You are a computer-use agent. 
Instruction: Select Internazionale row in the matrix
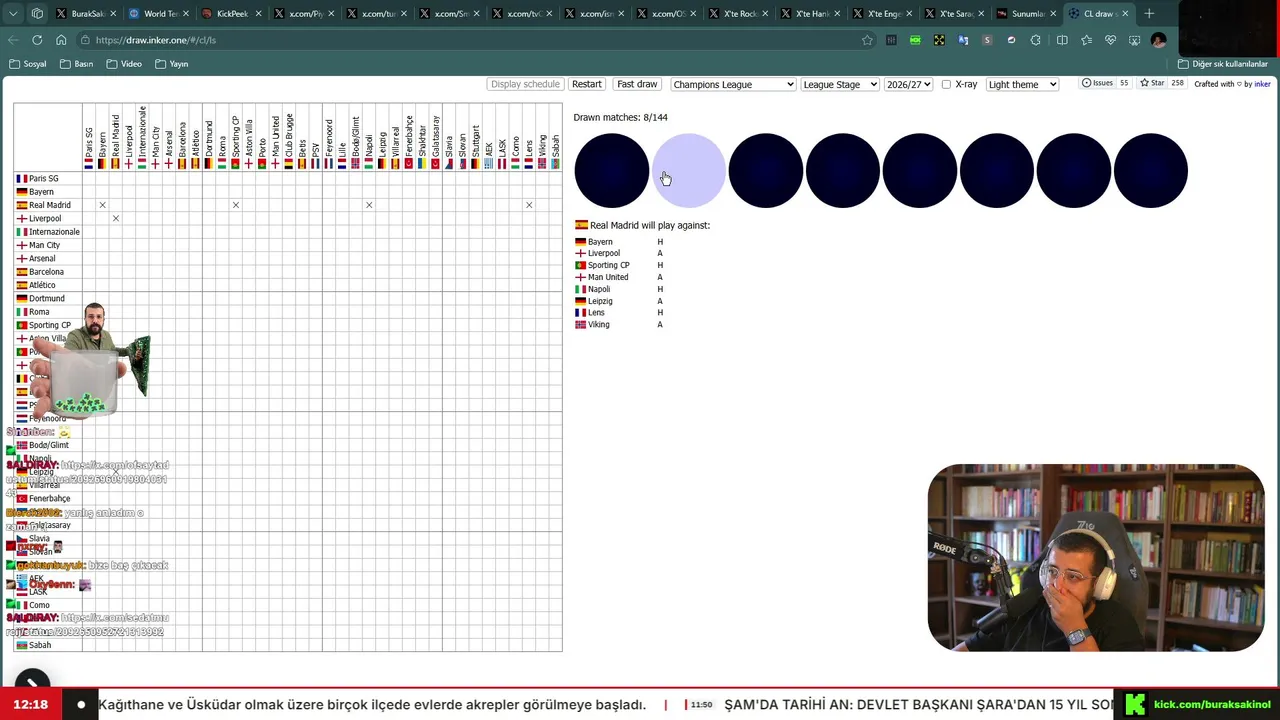tap(48, 232)
